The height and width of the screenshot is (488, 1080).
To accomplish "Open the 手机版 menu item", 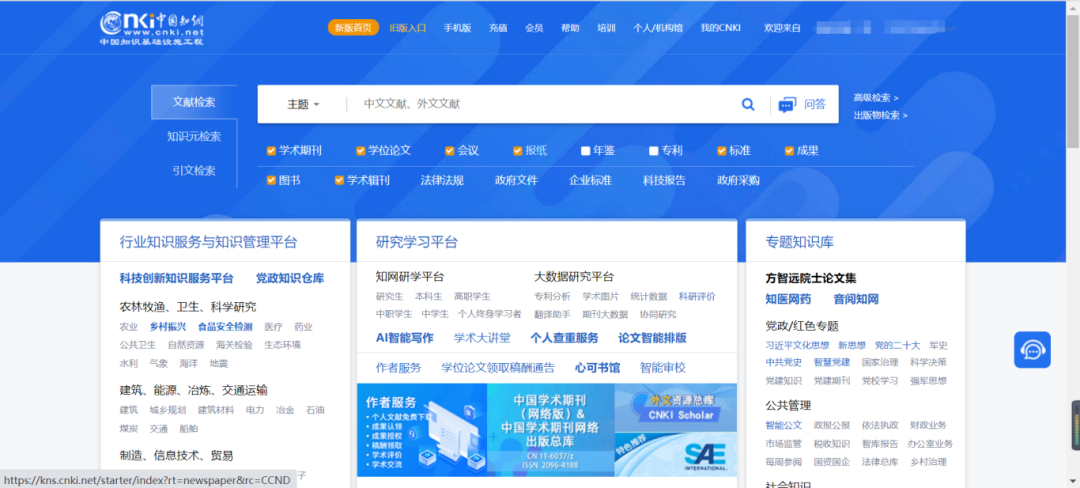I will pos(457,28).
